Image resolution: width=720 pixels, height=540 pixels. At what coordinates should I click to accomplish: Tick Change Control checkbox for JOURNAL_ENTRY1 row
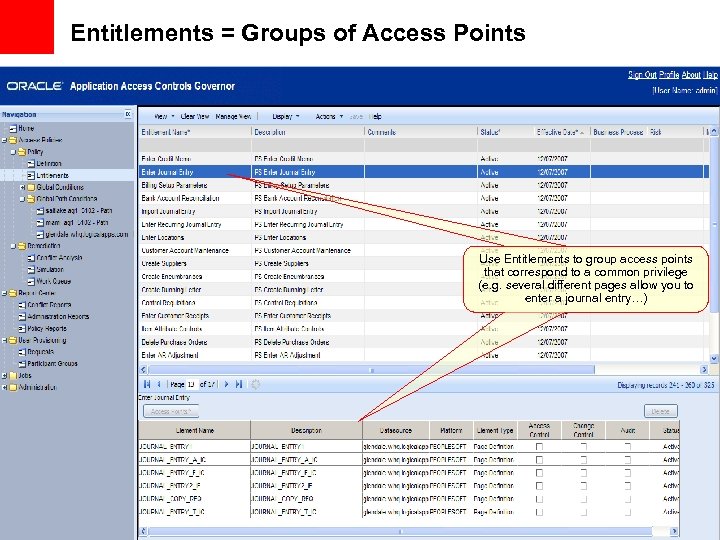(x=584, y=446)
